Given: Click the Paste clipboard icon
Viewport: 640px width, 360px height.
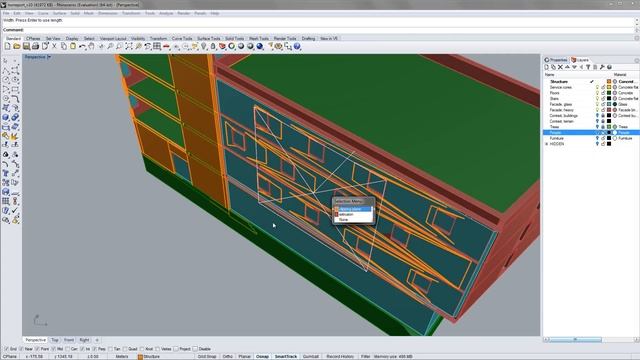Looking at the screenshot, I should [x=73, y=47].
